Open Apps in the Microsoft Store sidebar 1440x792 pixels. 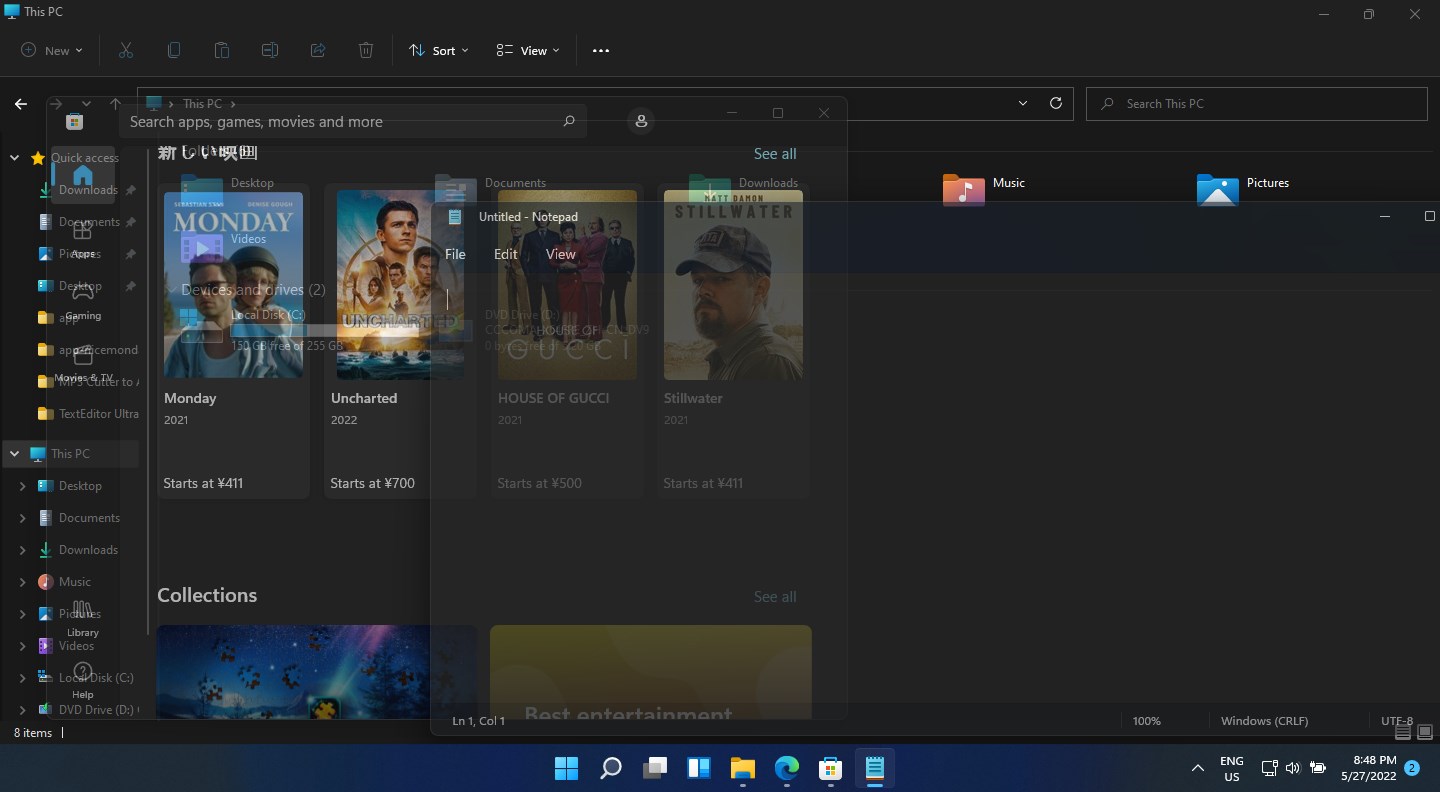point(83,239)
